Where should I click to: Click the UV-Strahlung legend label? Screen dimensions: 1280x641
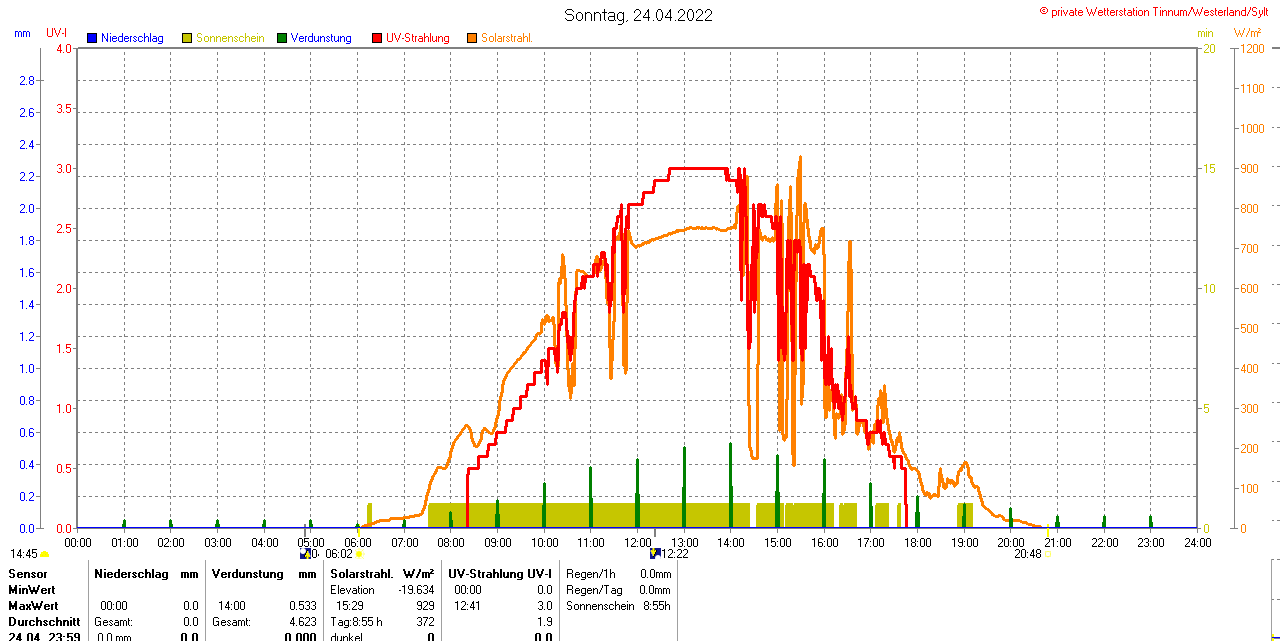pyautogui.click(x=418, y=38)
